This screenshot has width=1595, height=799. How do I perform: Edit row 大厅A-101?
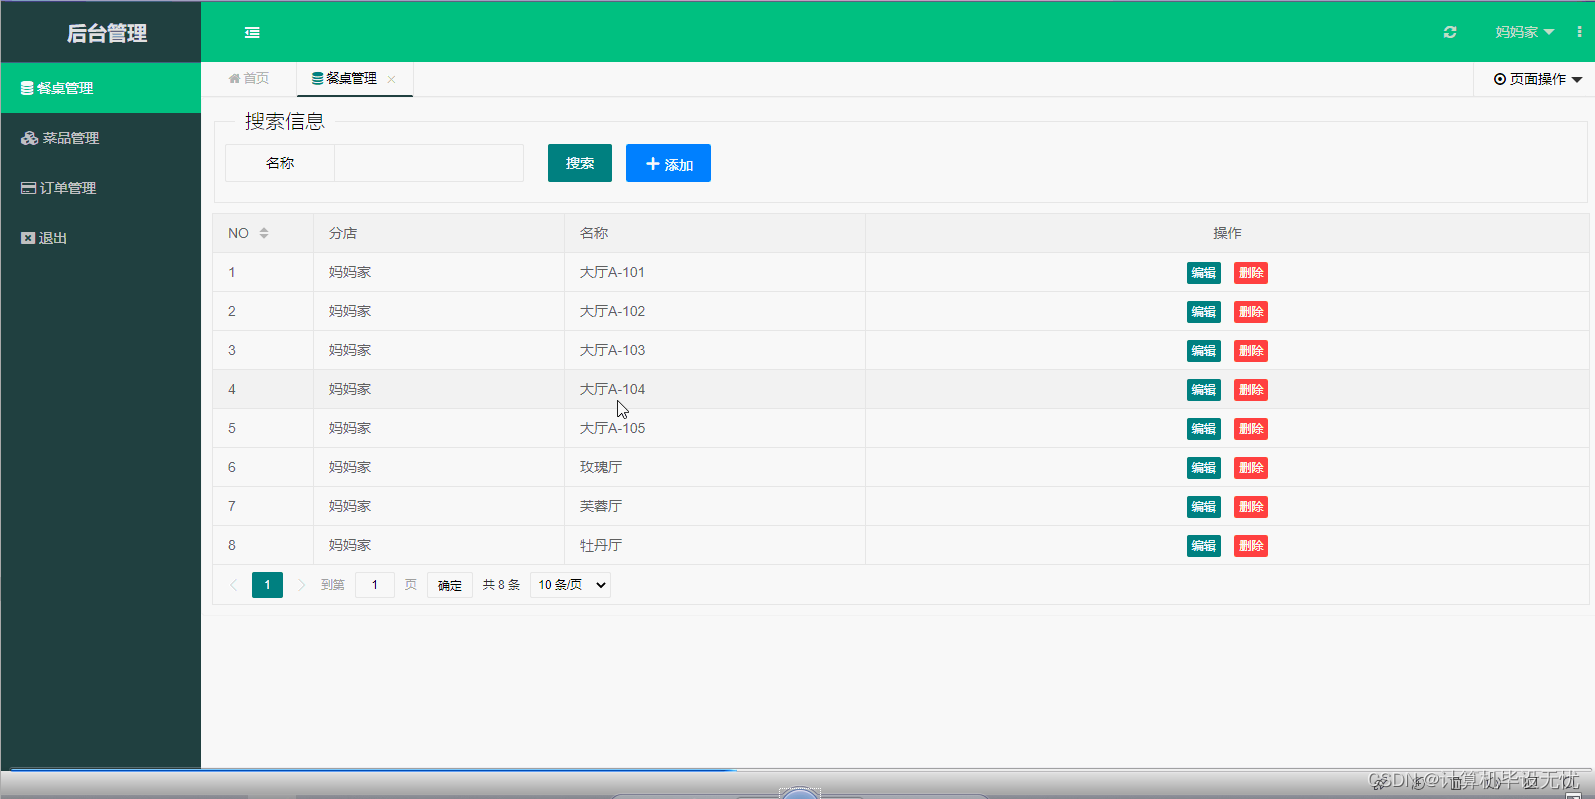pyautogui.click(x=1204, y=273)
